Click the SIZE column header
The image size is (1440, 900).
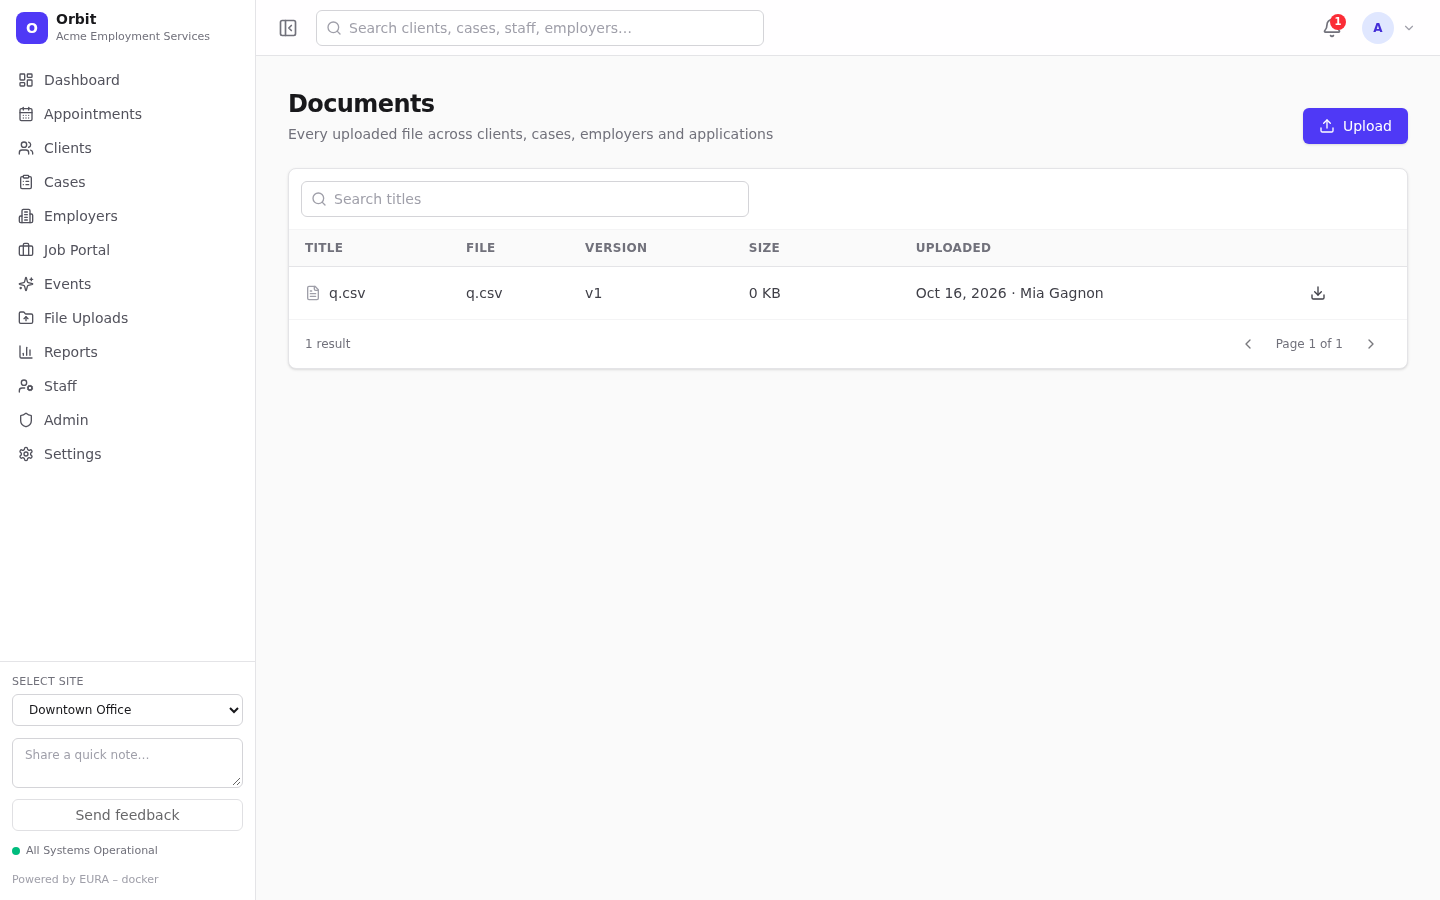(764, 248)
